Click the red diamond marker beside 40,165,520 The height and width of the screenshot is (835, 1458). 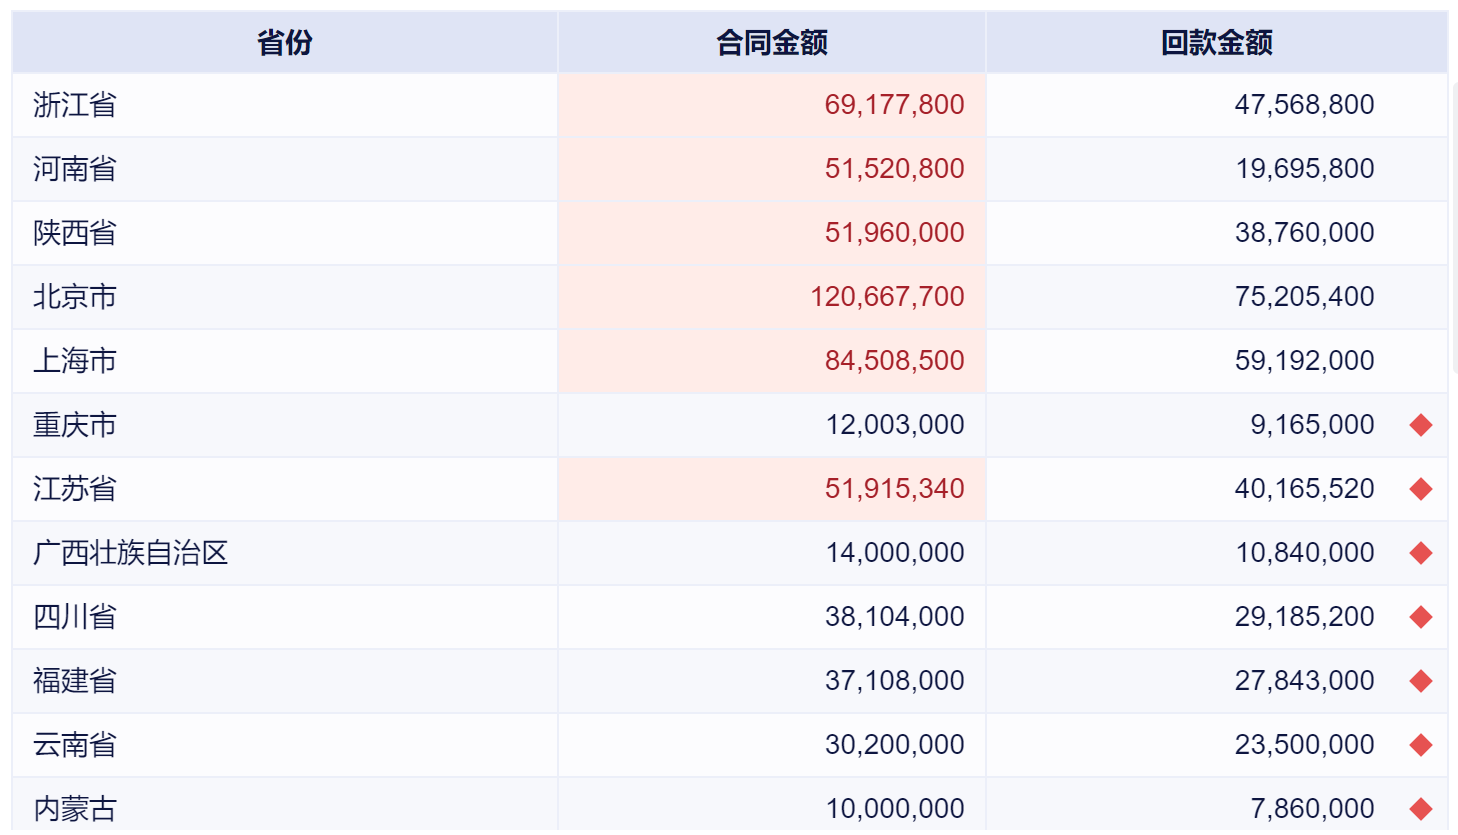[1421, 489]
